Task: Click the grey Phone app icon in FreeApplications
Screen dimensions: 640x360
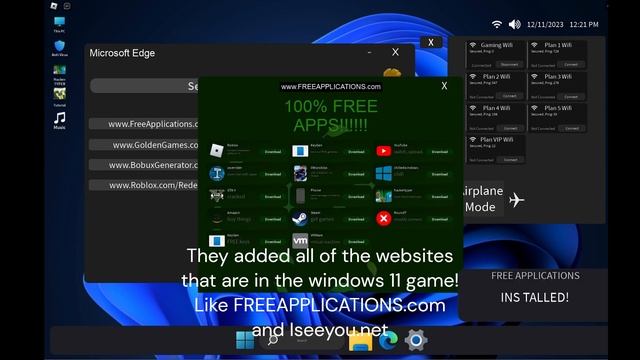Action: pos(300,196)
